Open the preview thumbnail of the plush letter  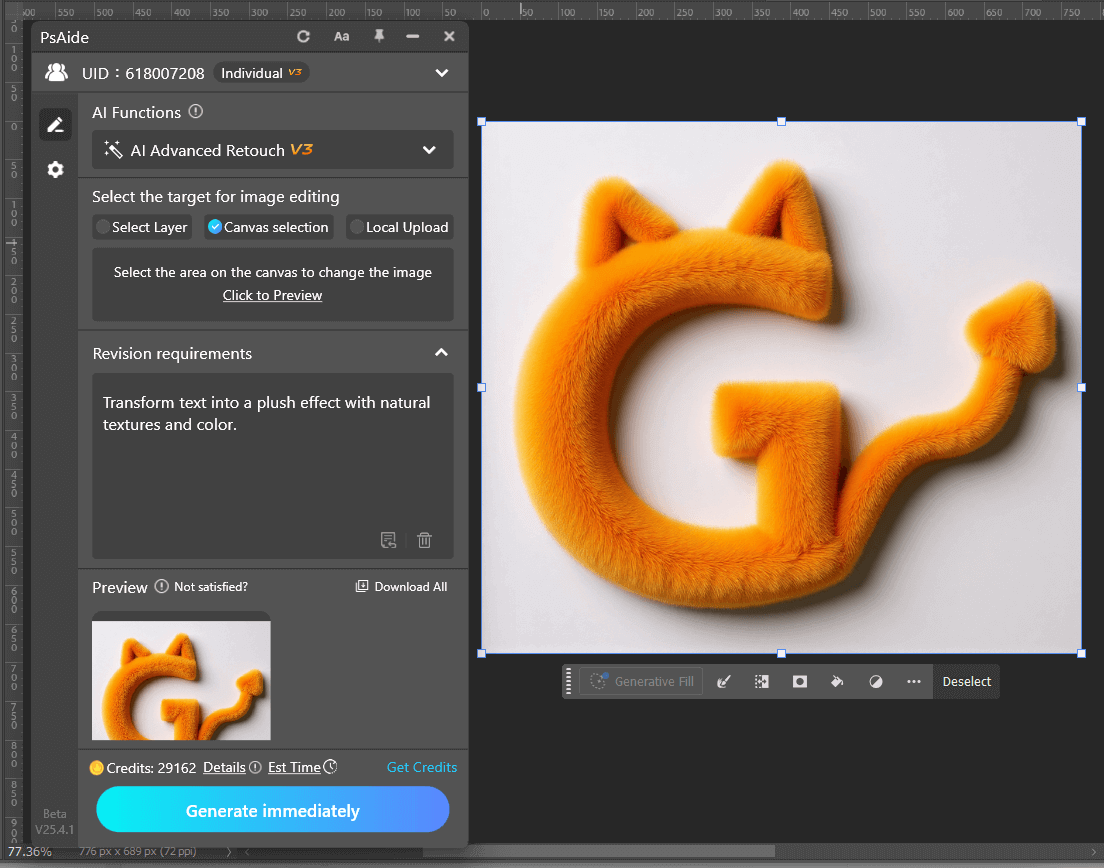click(180, 680)
